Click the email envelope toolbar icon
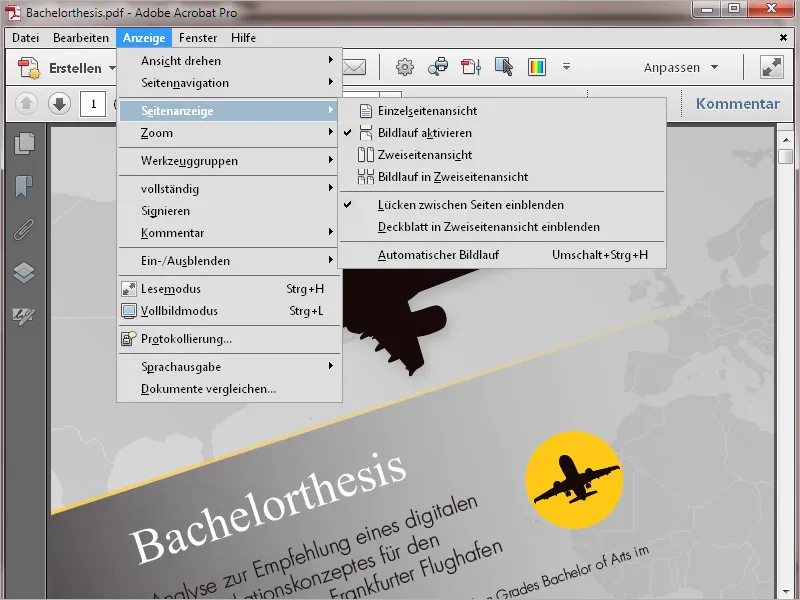The image size is (800, 600). pos(355,67)
